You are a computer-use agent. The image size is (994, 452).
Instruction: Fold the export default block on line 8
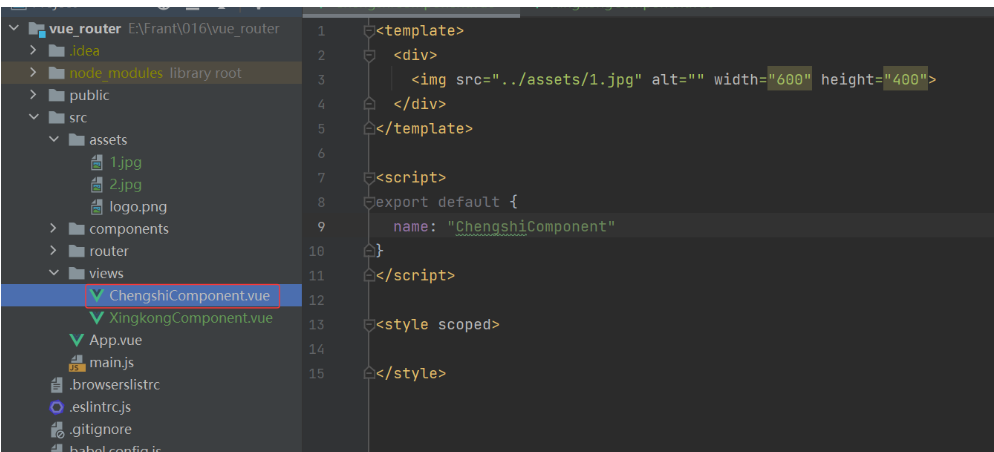click(369, 202)
